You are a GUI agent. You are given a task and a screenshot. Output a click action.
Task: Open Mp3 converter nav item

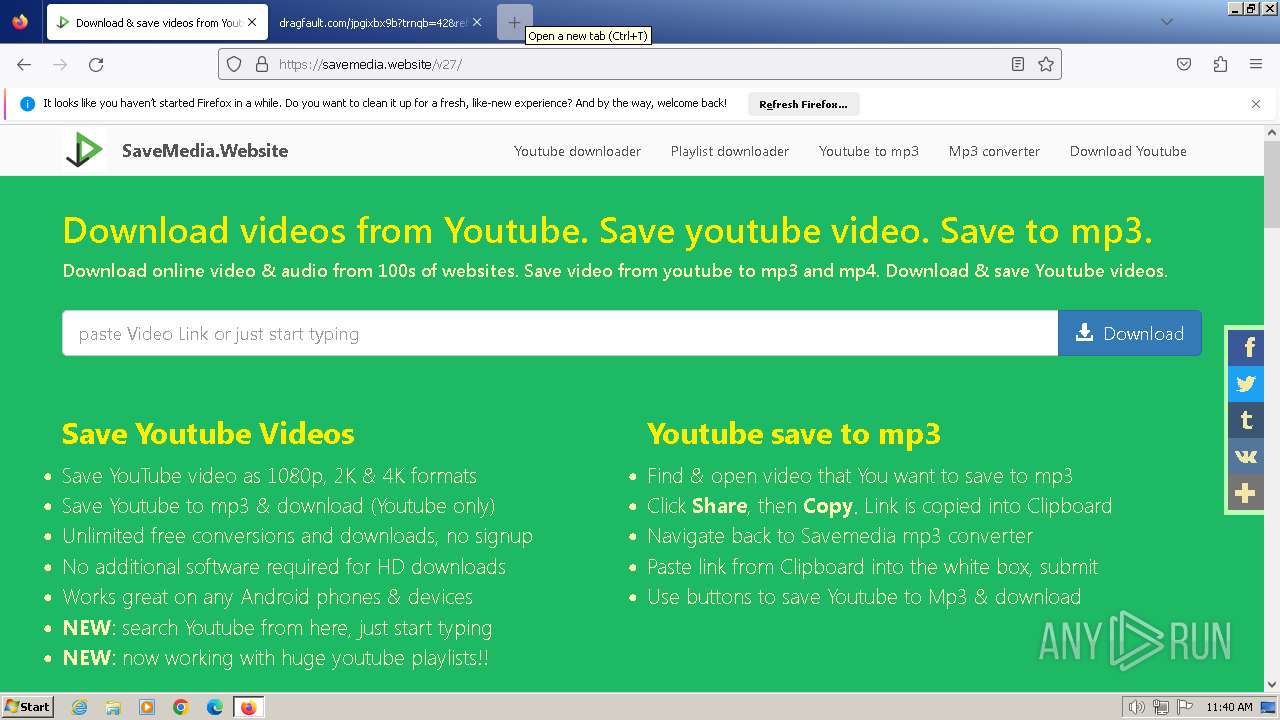[994, 151]
